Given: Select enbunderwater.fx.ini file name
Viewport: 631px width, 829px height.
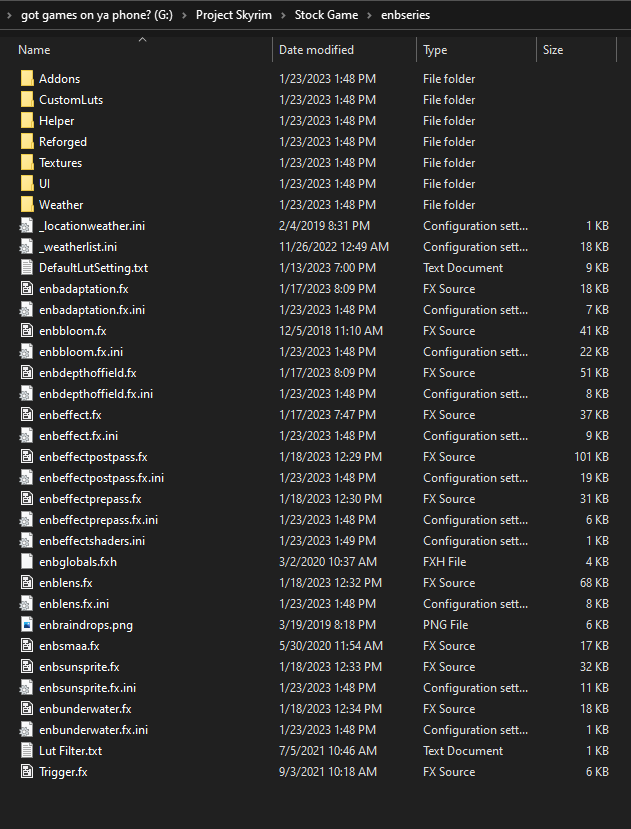Looking at the screenshot, I should (x=94, y=730).
